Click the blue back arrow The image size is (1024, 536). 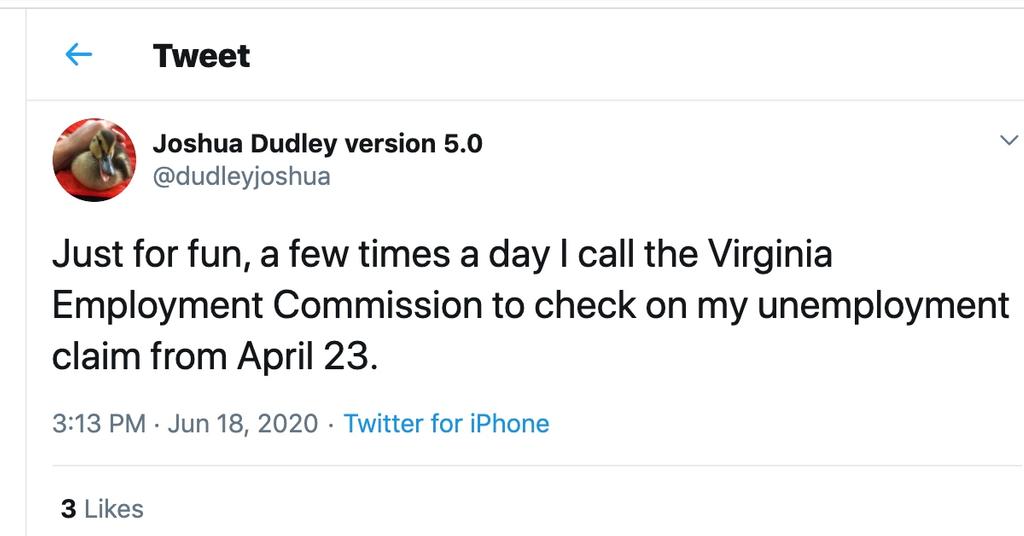point(78,55)
